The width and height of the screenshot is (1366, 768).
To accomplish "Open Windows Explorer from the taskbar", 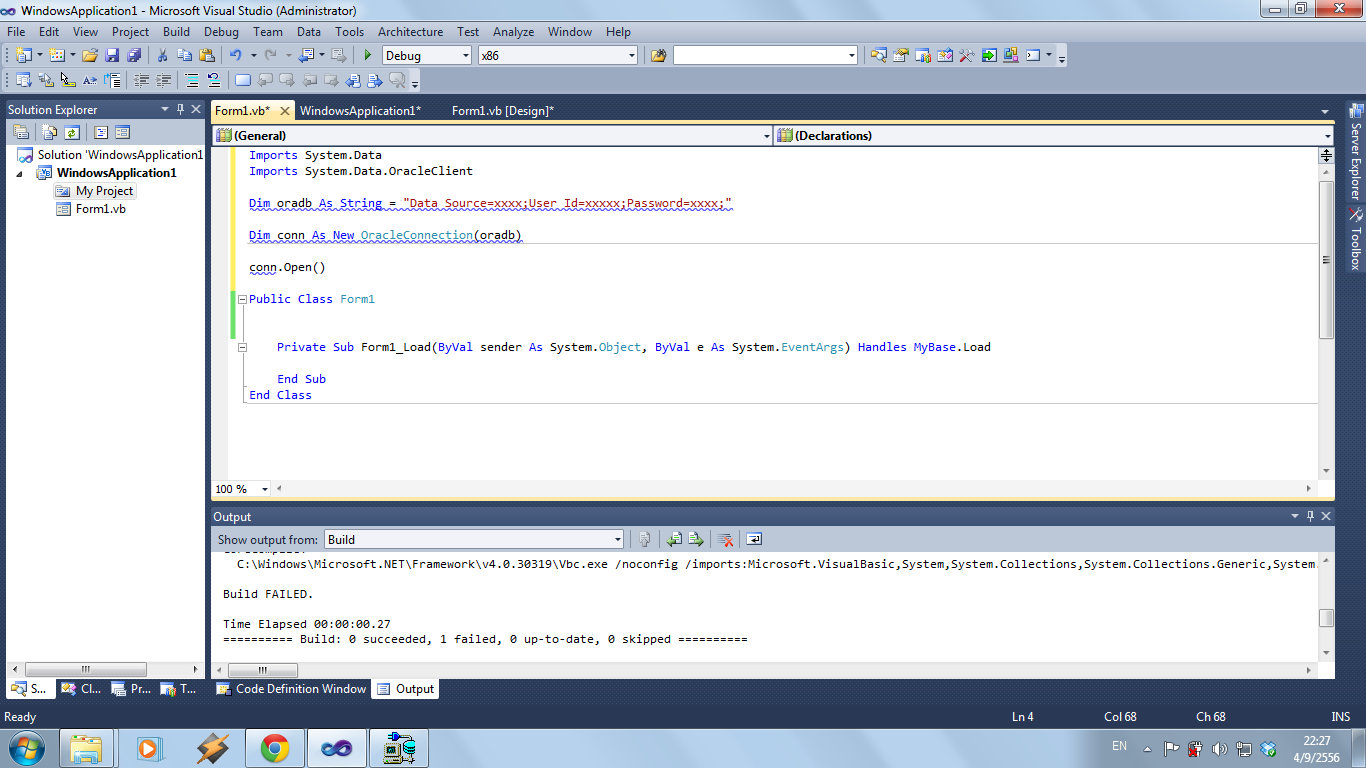I will (x=87, y=748).
